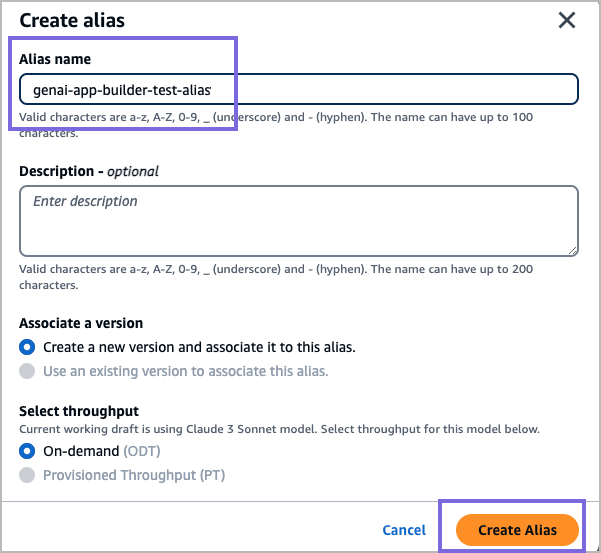Click the (PT) abbreviation text
This screenshot has height=553, width=601.
pos(212,475)
